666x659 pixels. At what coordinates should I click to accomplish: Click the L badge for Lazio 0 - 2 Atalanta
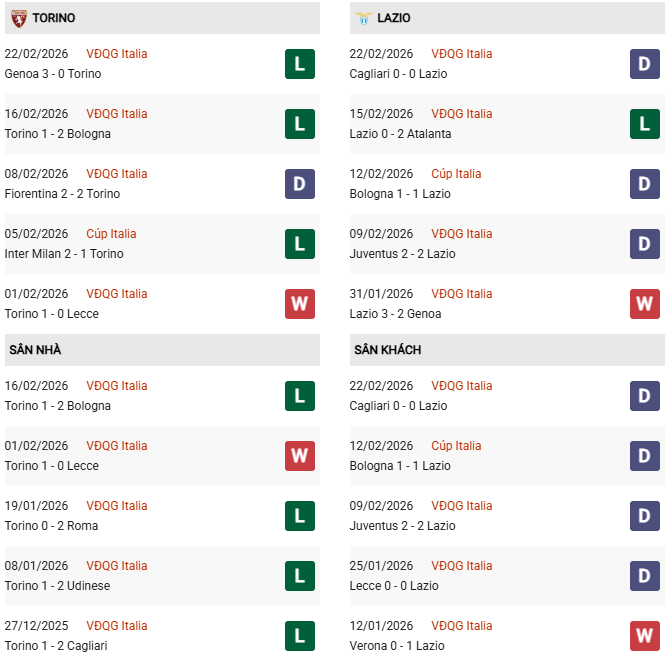(x=645, y=124)
